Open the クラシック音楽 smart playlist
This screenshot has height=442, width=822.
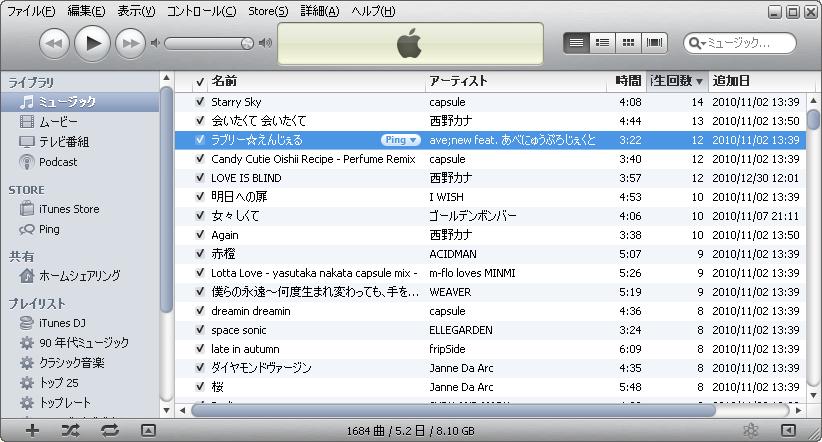click(x=62, y=363)
